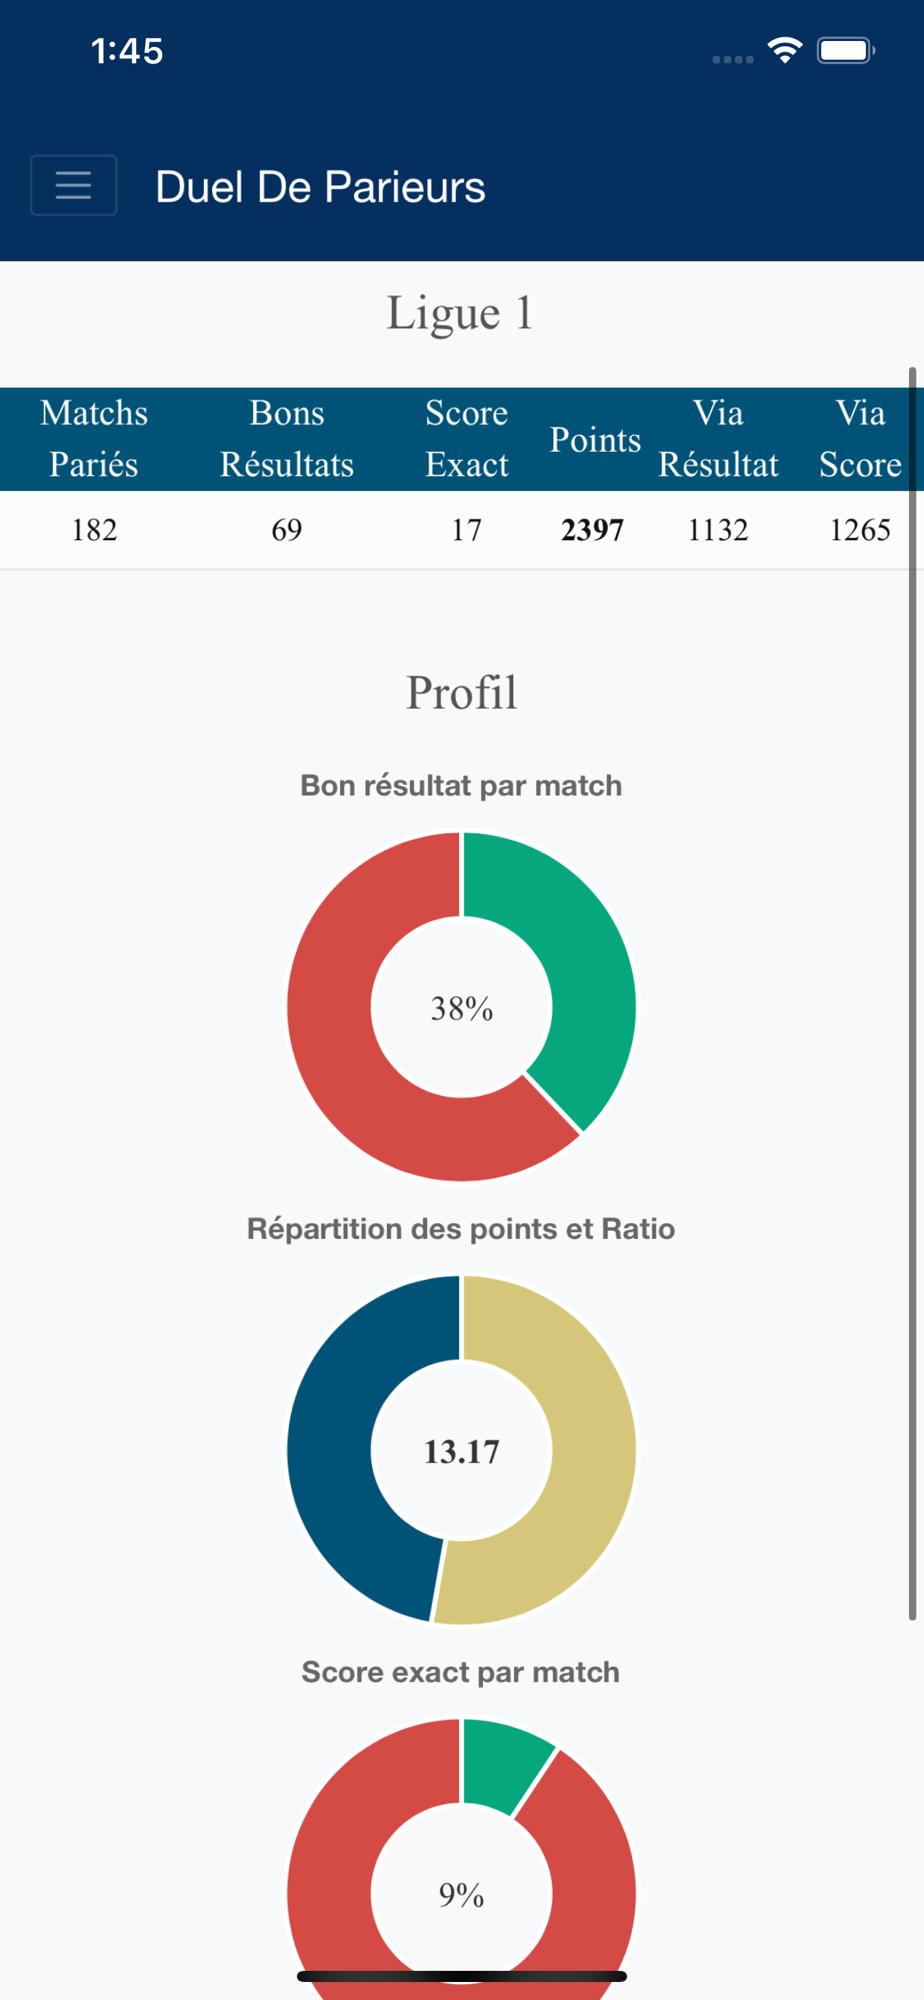The height and width of the screenshot is (2000, 924).
Task: Select the Via Résultat column header
Action: coord(718,439)
